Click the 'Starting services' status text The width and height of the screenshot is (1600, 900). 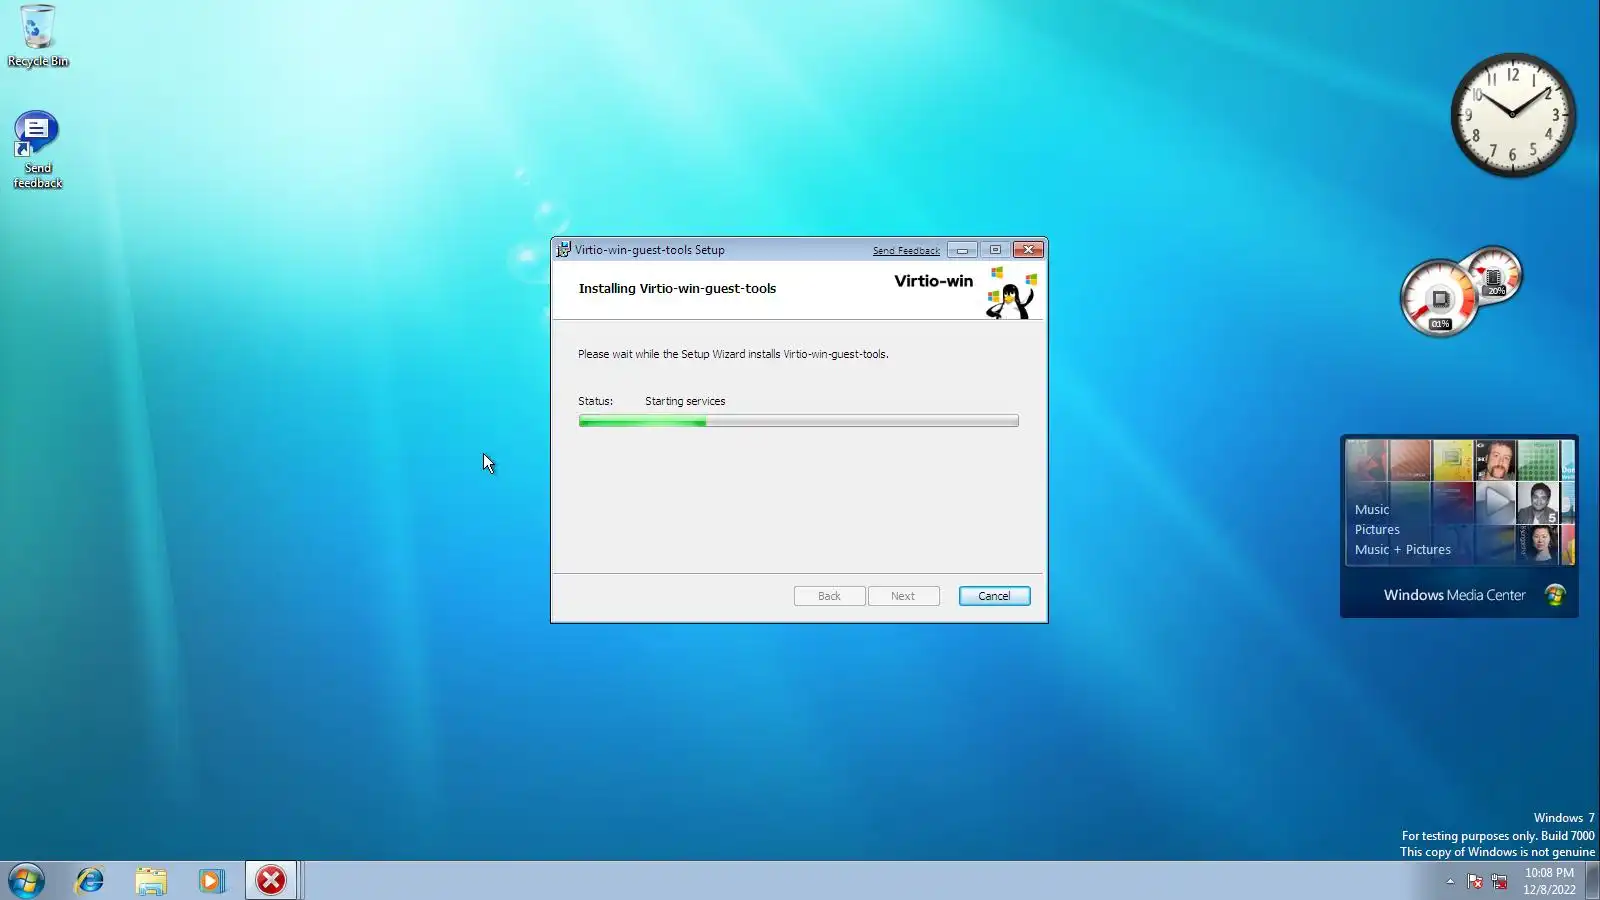pos(685,401)
